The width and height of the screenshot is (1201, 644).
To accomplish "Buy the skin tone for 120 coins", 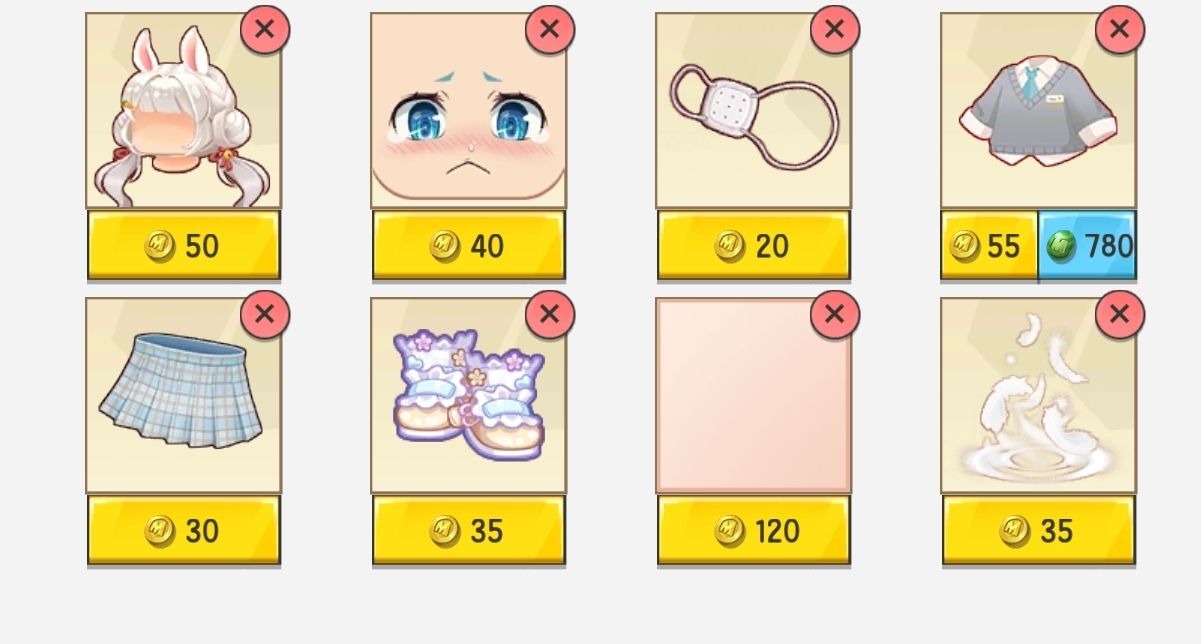I will 754,530.
